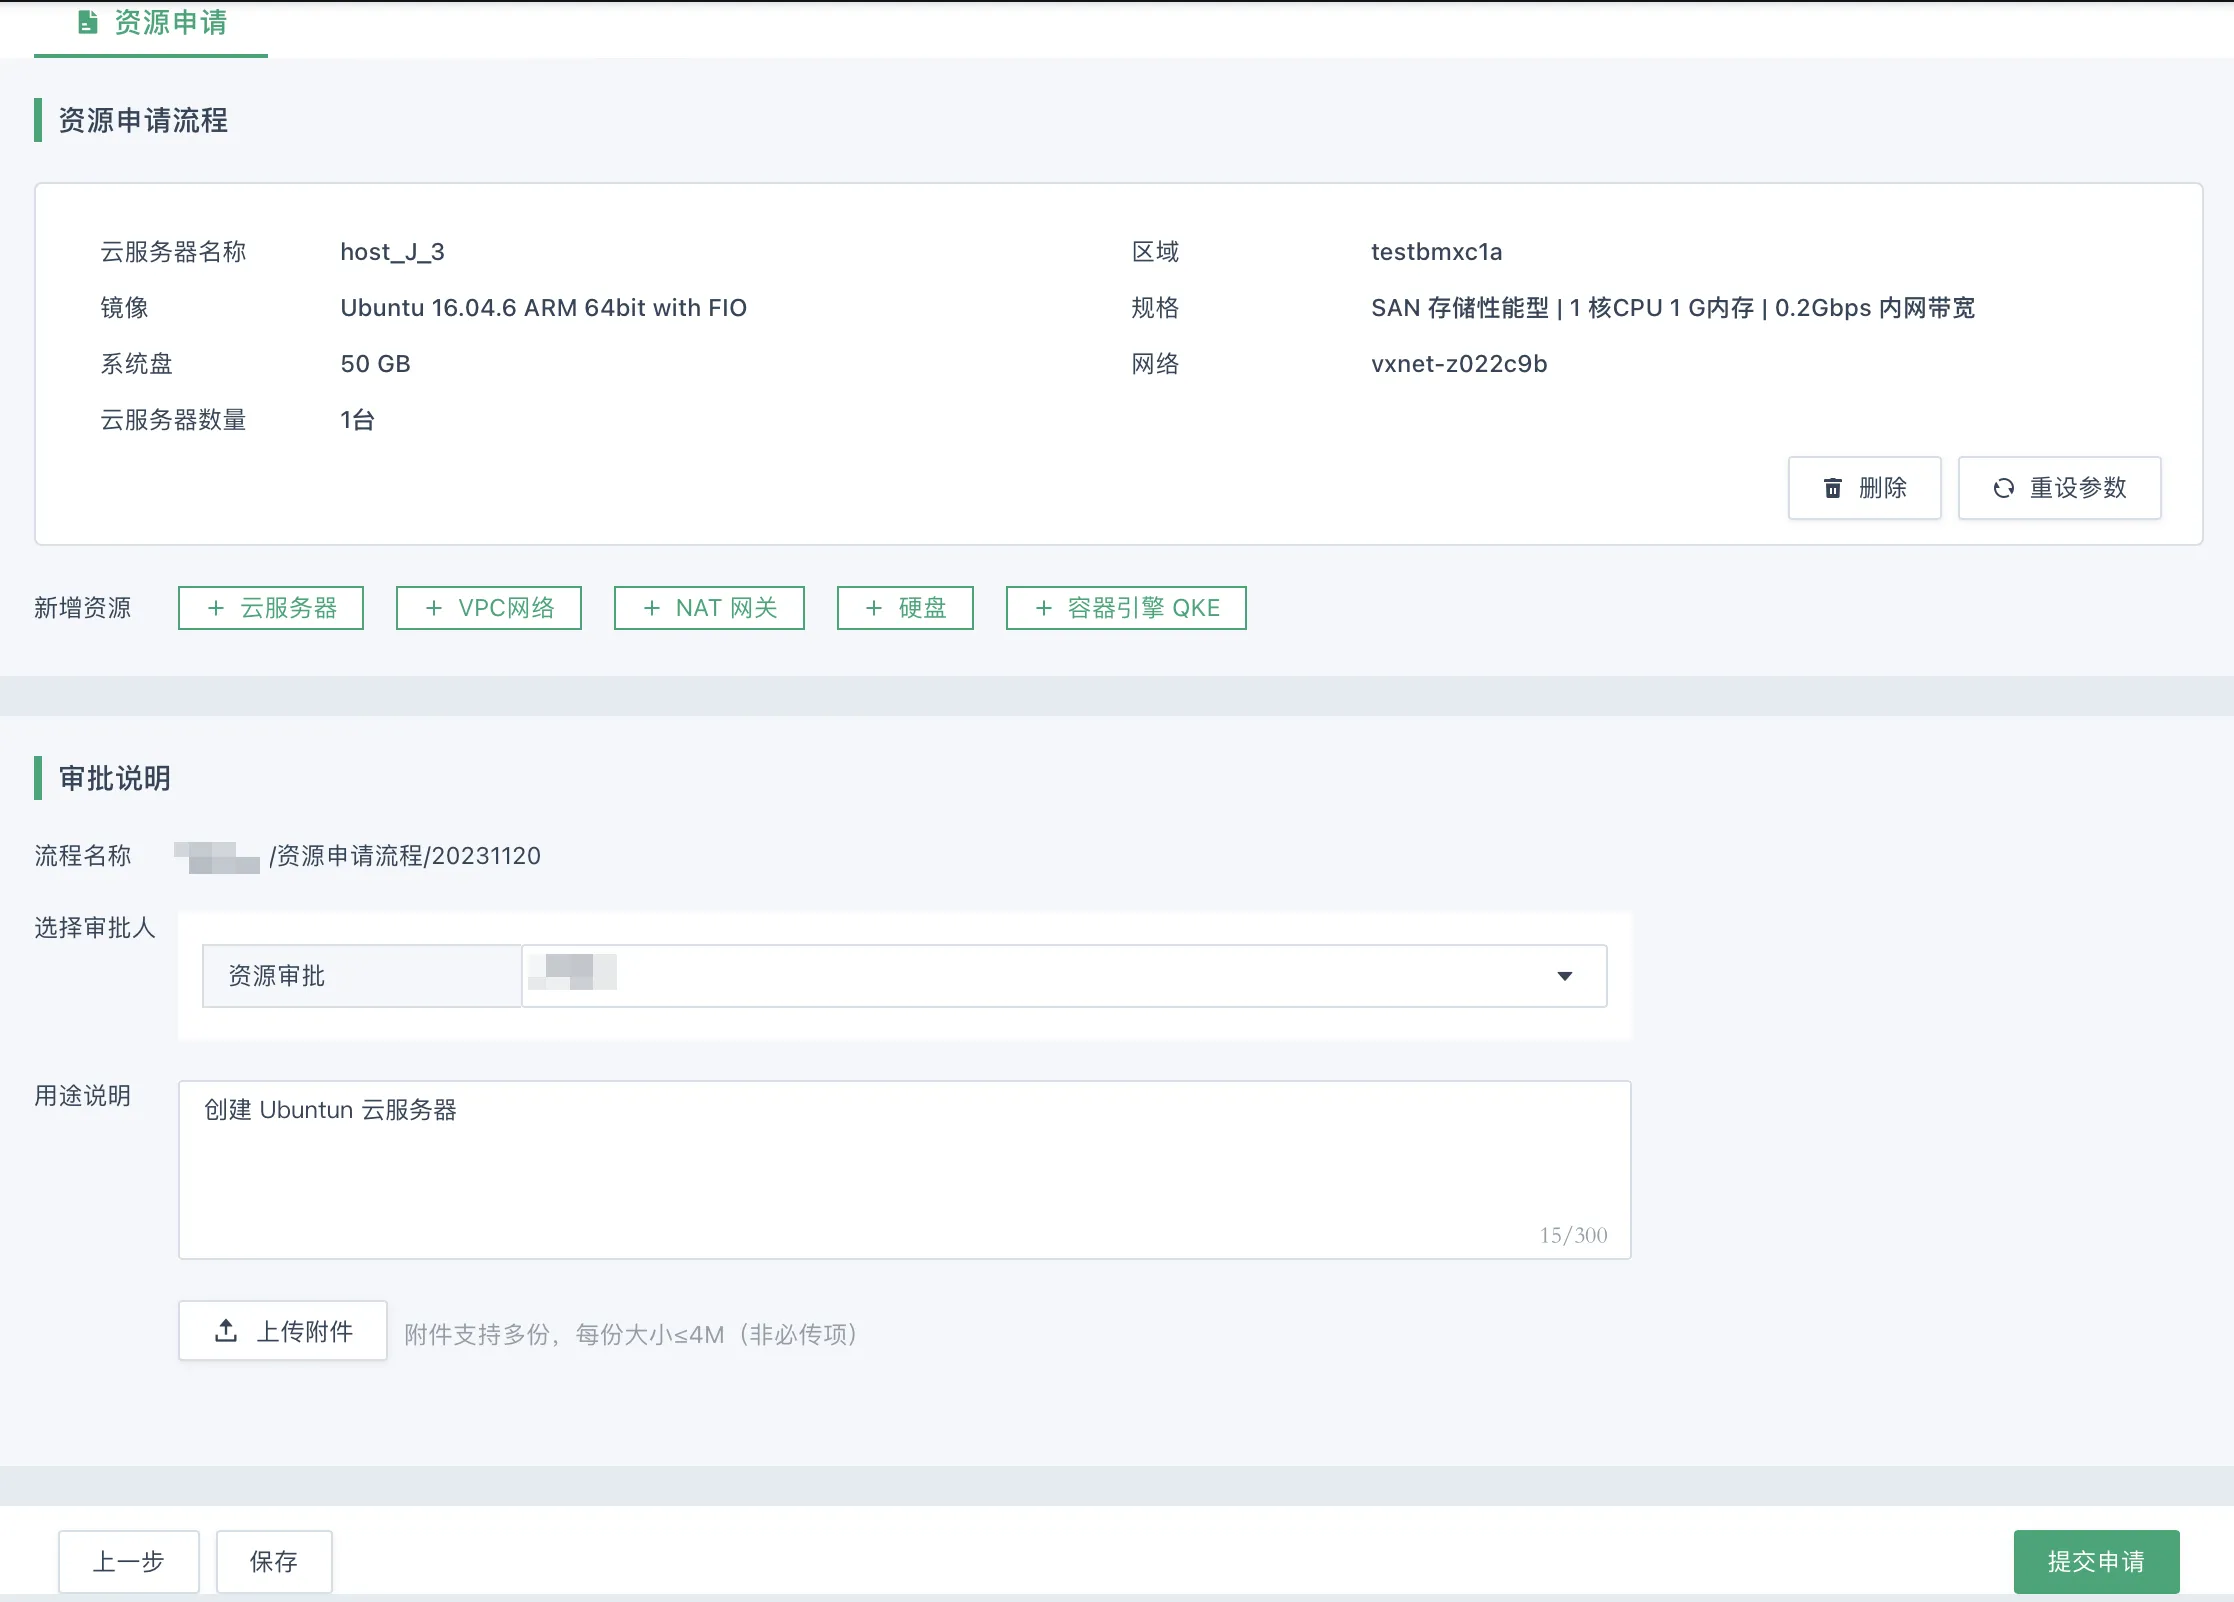Image resolution: width=2234 pixels, height=1602 pixels.
Task: Click the plus icon on NAT 网关 button
Action: [651, 608]
